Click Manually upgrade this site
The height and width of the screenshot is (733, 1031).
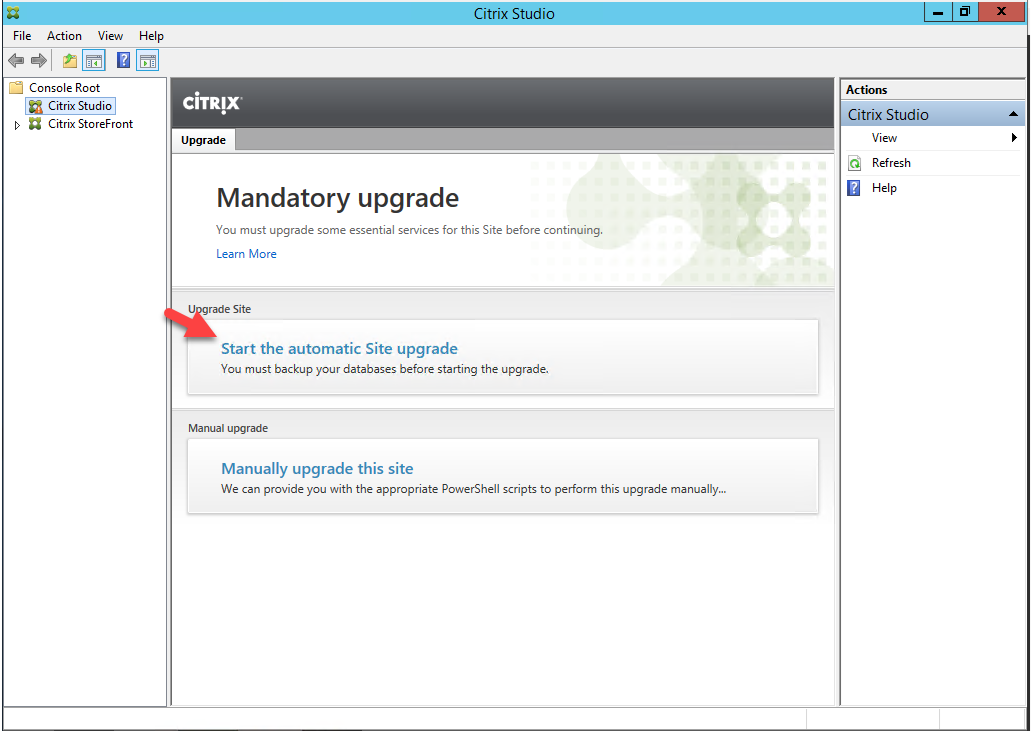(317, 469)
